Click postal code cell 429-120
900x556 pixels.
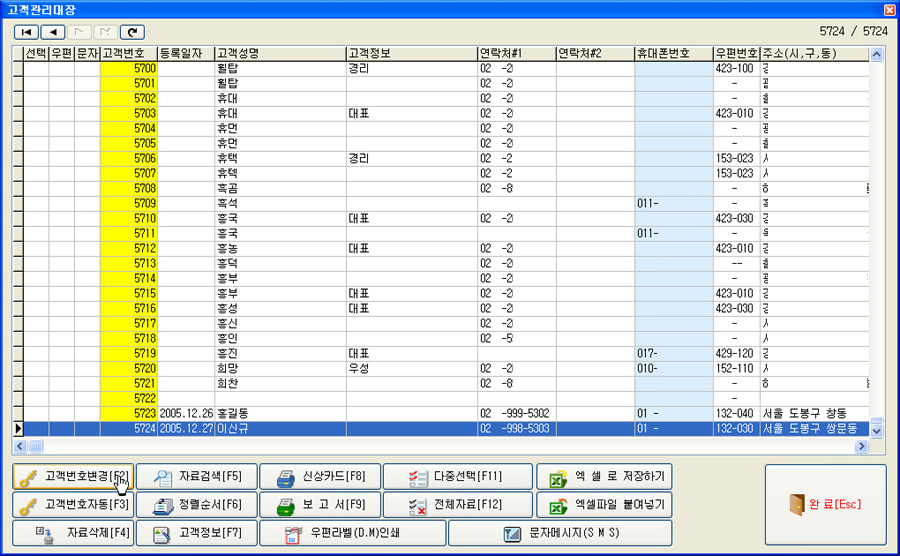737,354
